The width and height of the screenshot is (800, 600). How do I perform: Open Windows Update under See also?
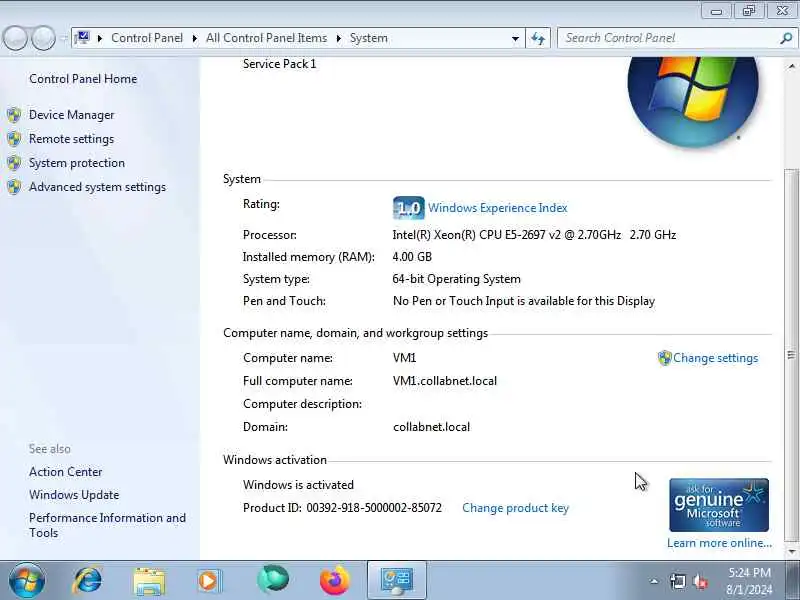[74, 495]
